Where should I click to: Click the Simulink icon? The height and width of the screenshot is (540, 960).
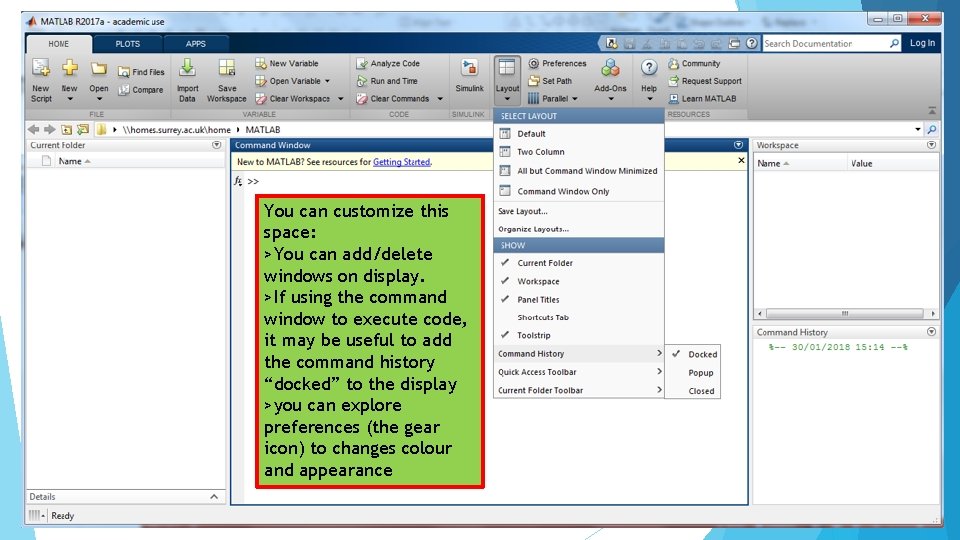tap(470, 68)
